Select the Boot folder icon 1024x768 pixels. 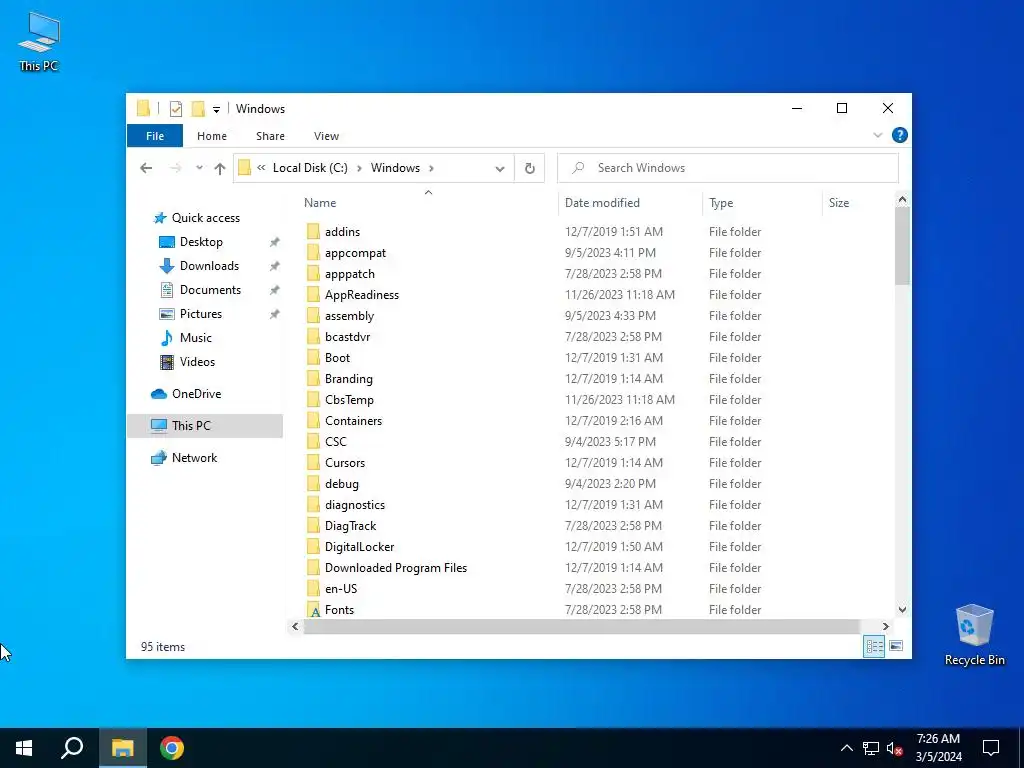313,357
